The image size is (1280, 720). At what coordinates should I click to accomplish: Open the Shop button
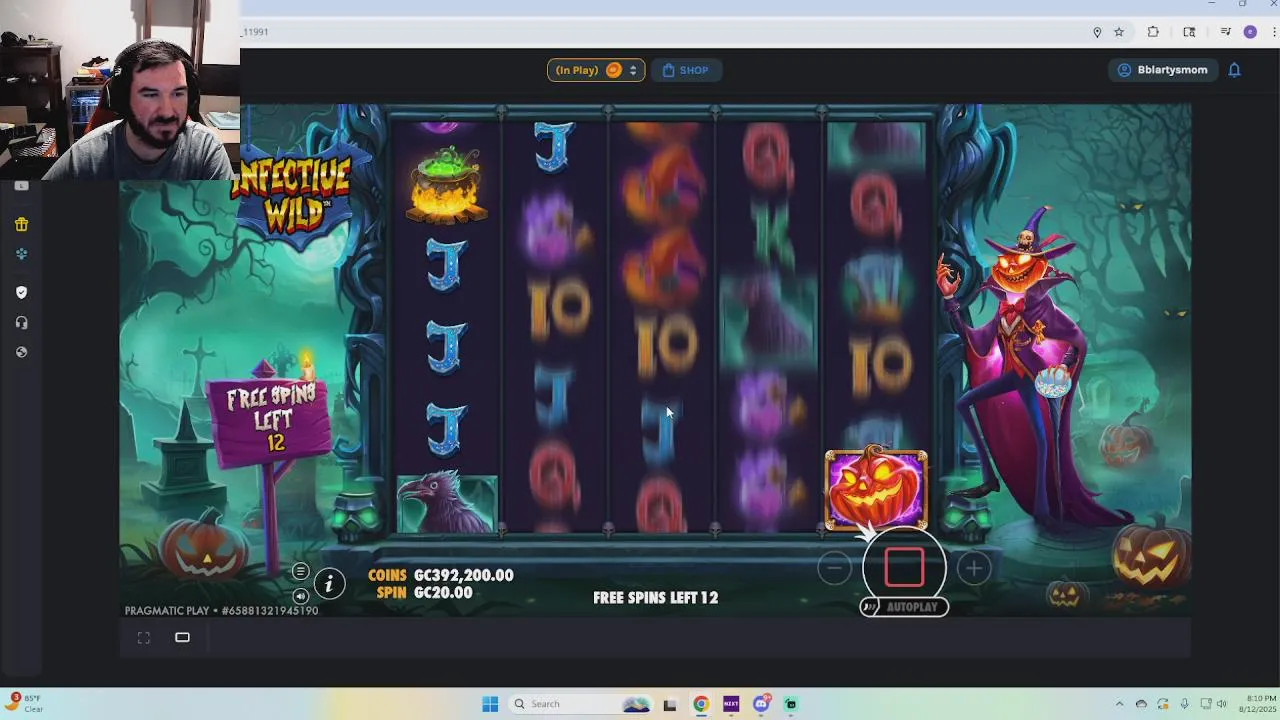[685, 70]
